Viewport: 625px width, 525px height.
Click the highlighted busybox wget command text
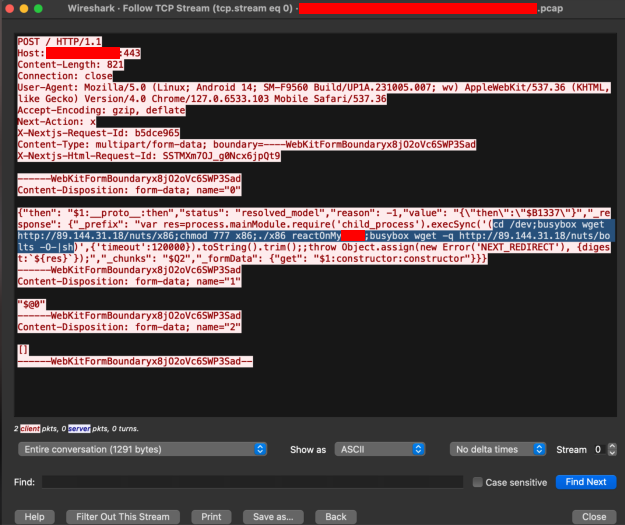click(300, 237)
